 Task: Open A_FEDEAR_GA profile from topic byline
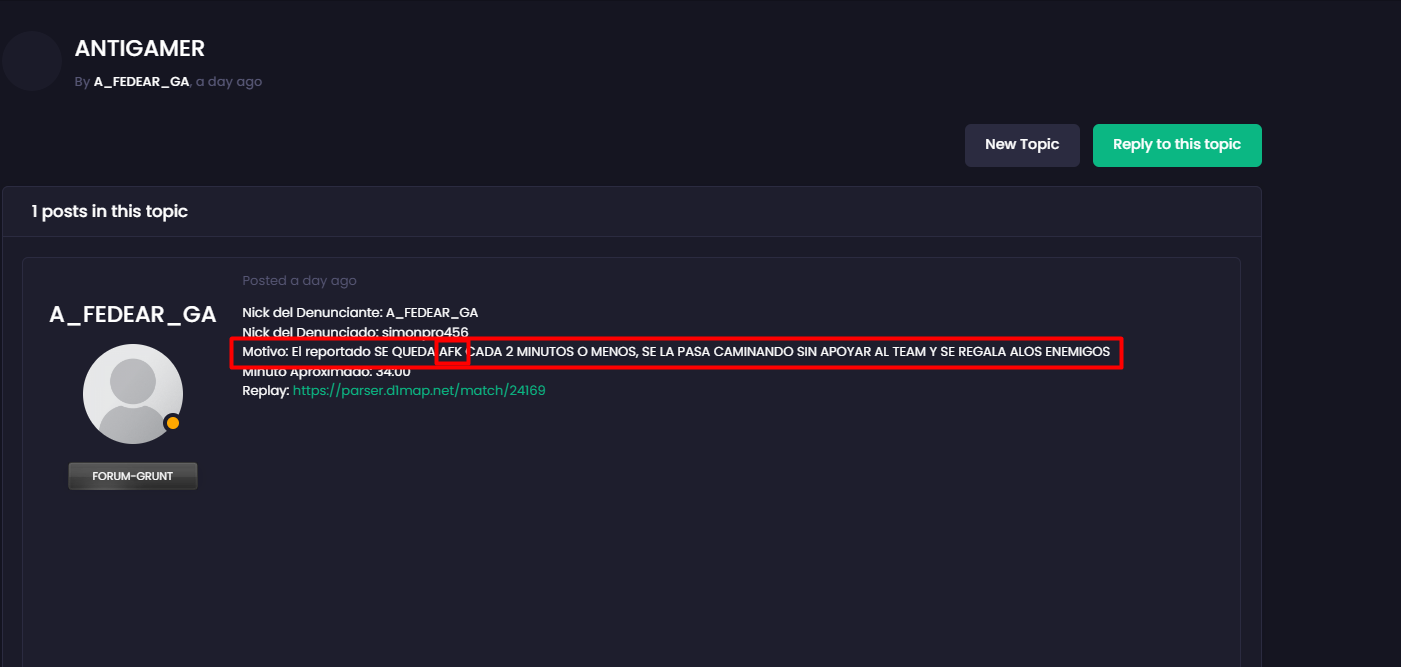(x=142, y=82)
